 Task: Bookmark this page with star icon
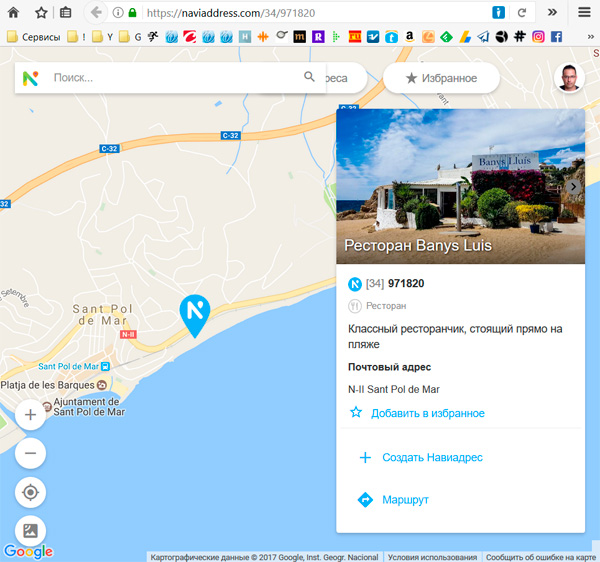[x=41, y=13]
